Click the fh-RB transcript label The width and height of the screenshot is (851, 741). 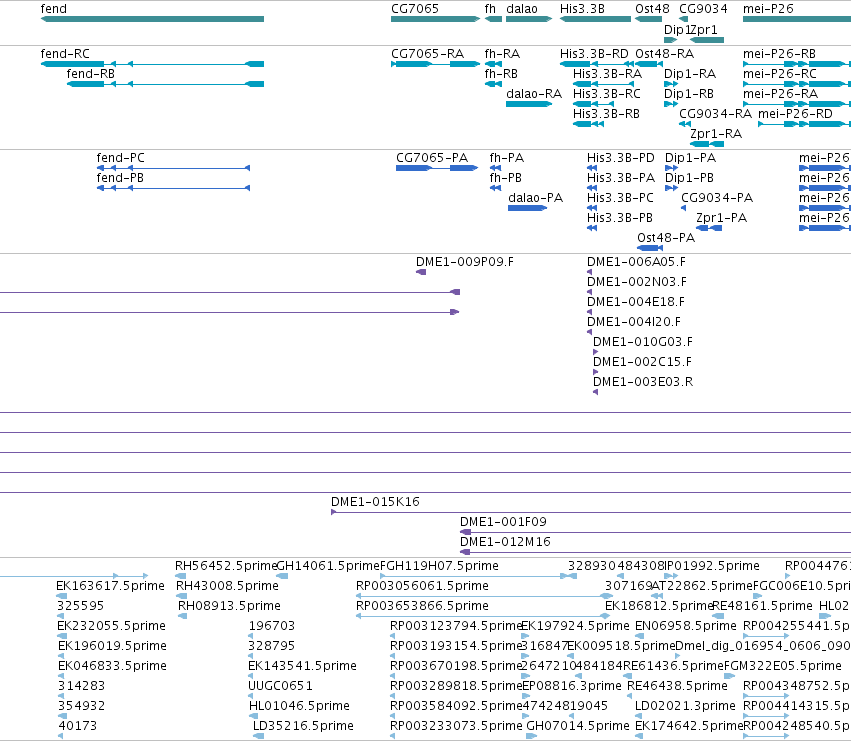(501, 74)
